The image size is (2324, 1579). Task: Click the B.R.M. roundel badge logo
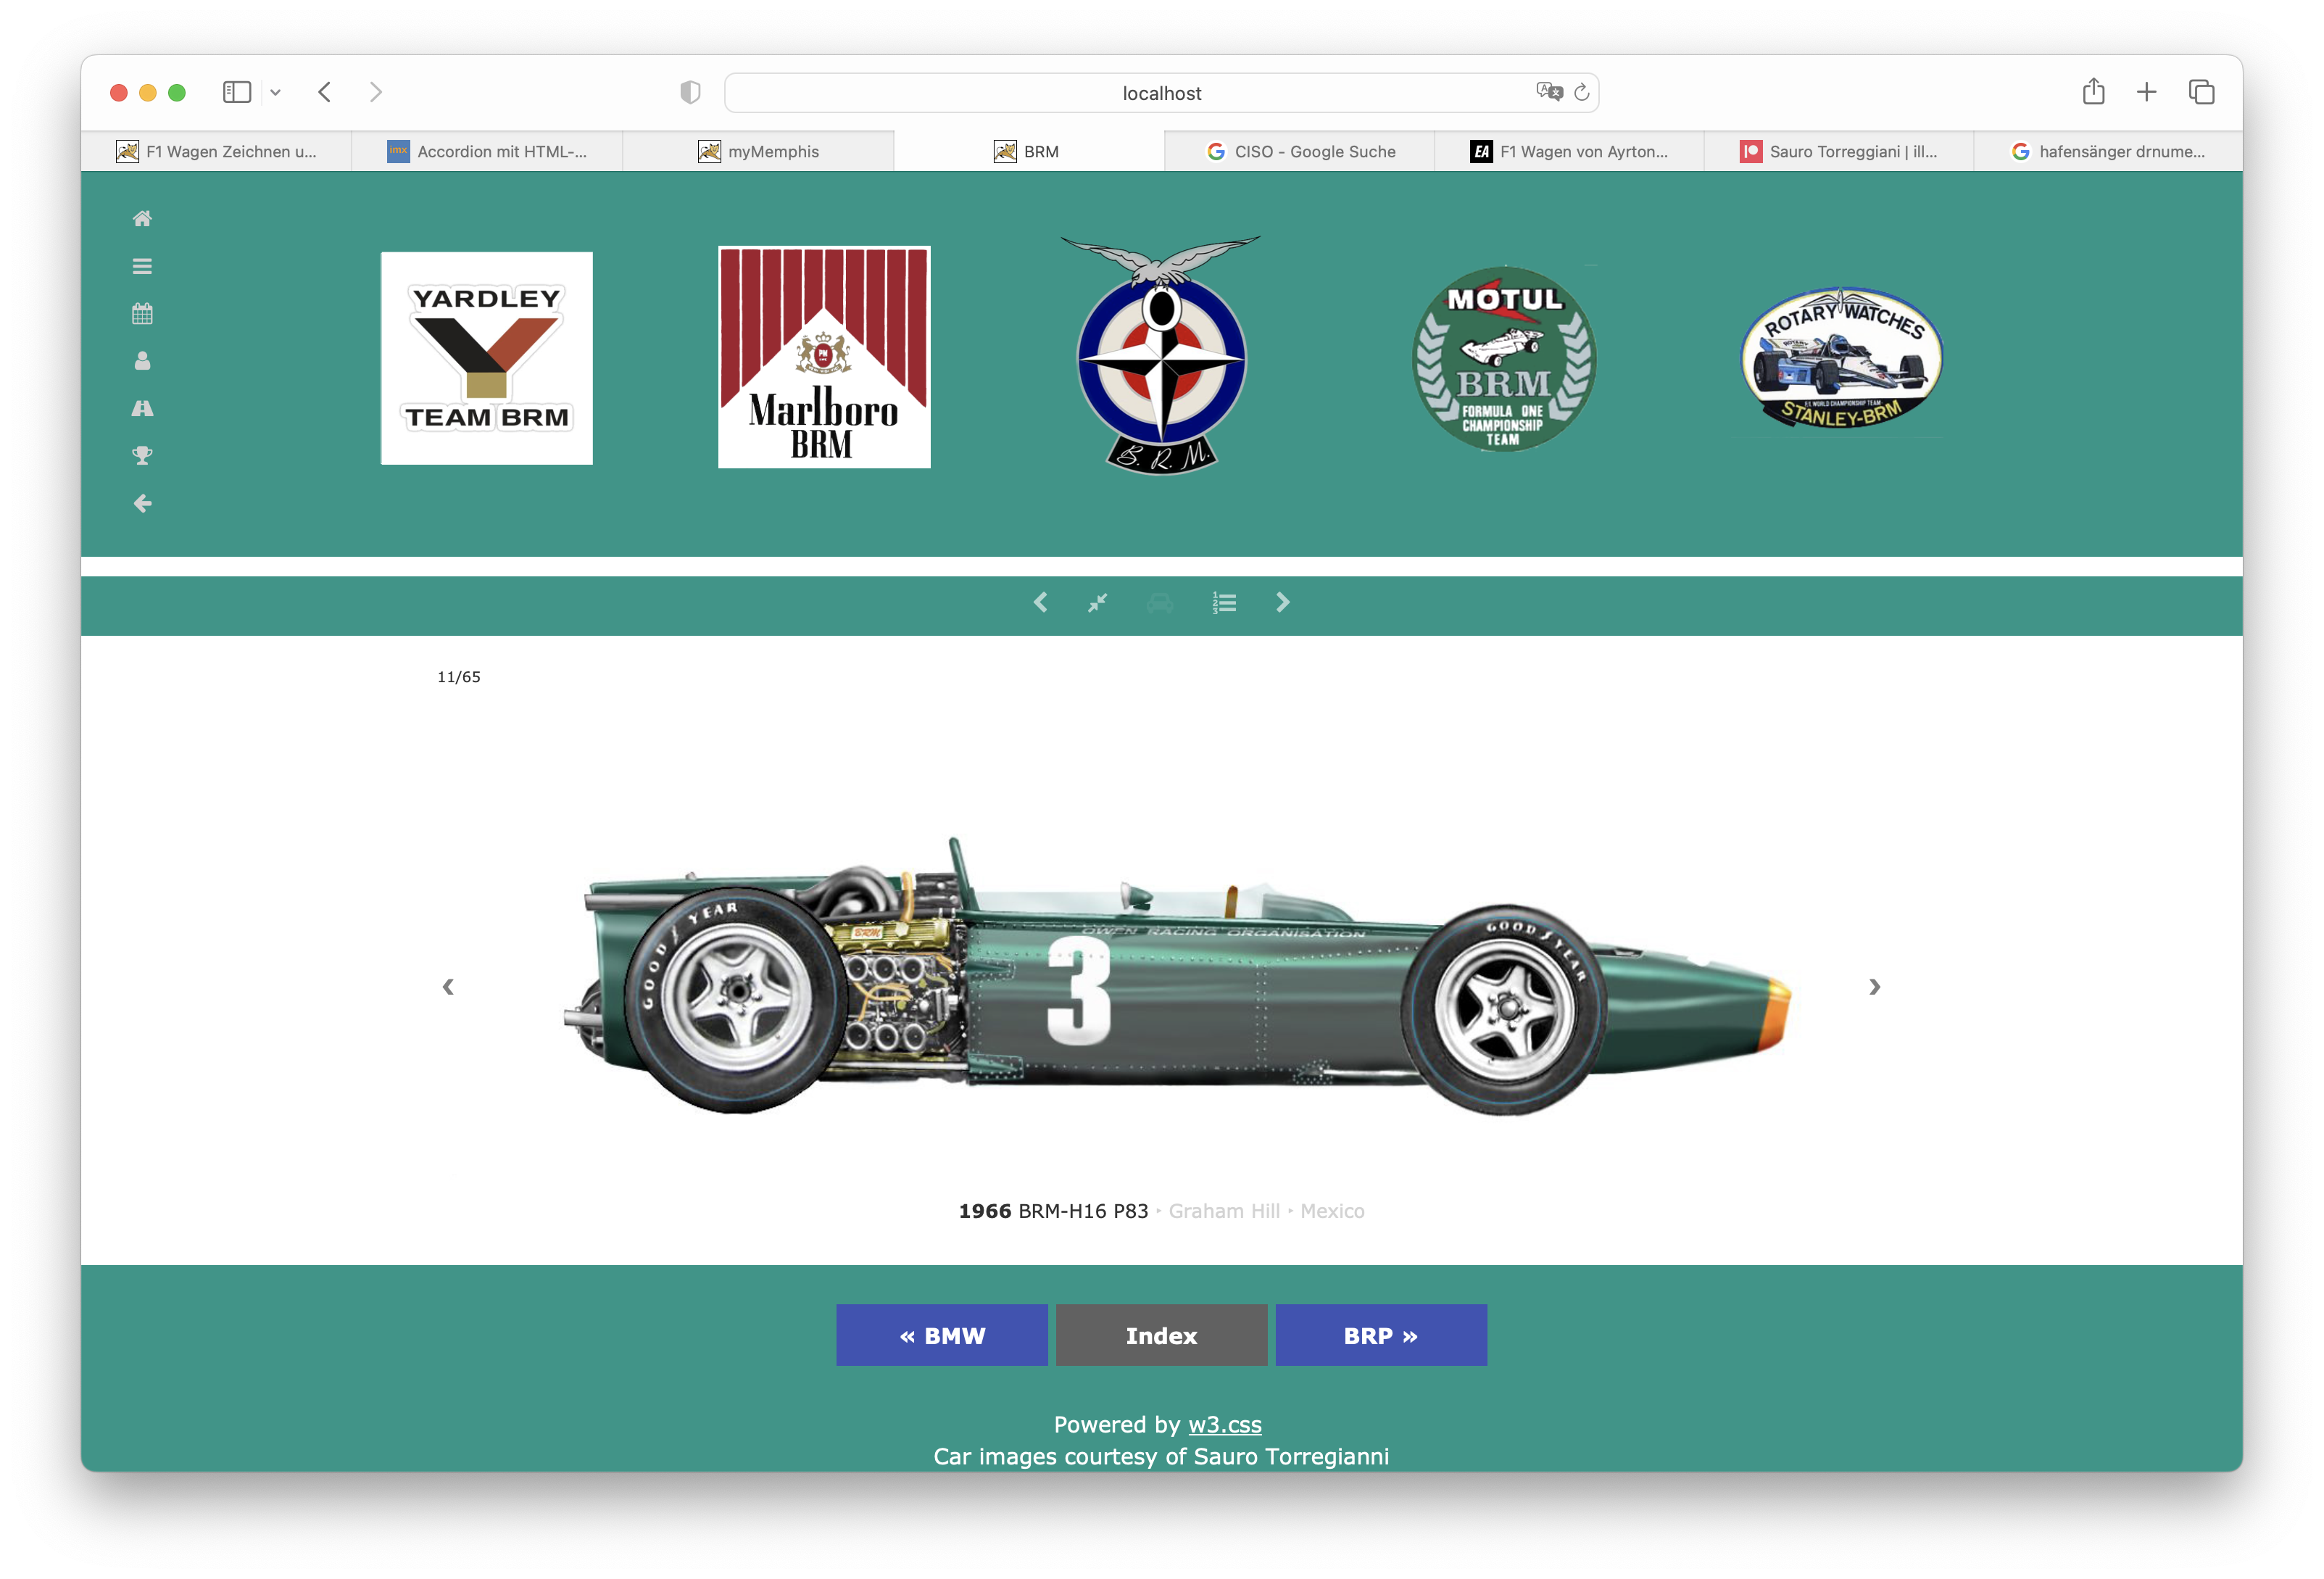tap(1161, 355)
